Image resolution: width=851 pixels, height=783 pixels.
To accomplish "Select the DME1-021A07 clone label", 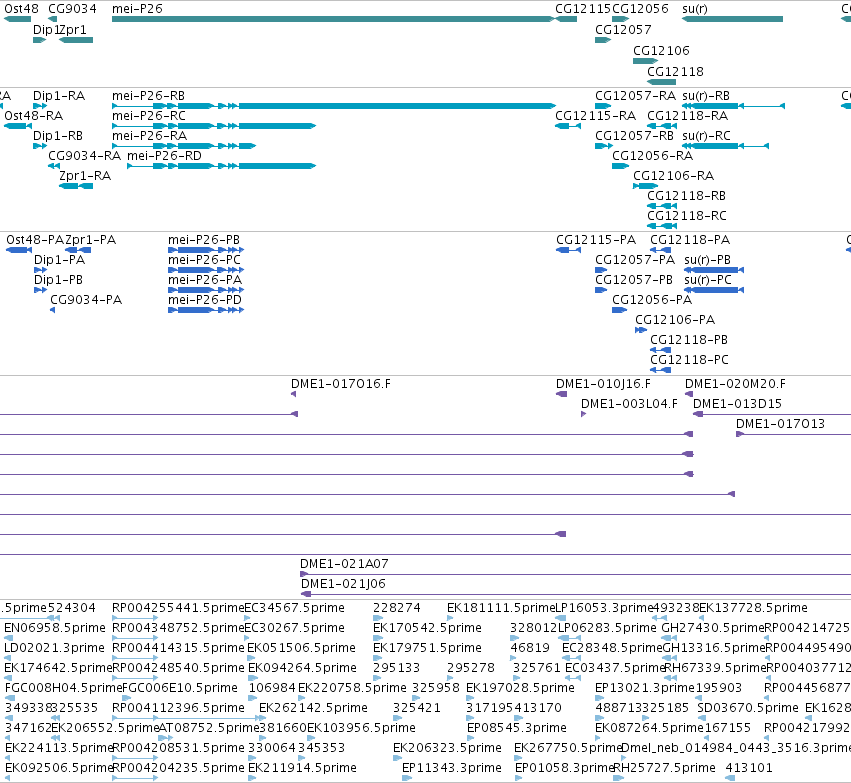I will pyautogui.click(x=344, y=564).
